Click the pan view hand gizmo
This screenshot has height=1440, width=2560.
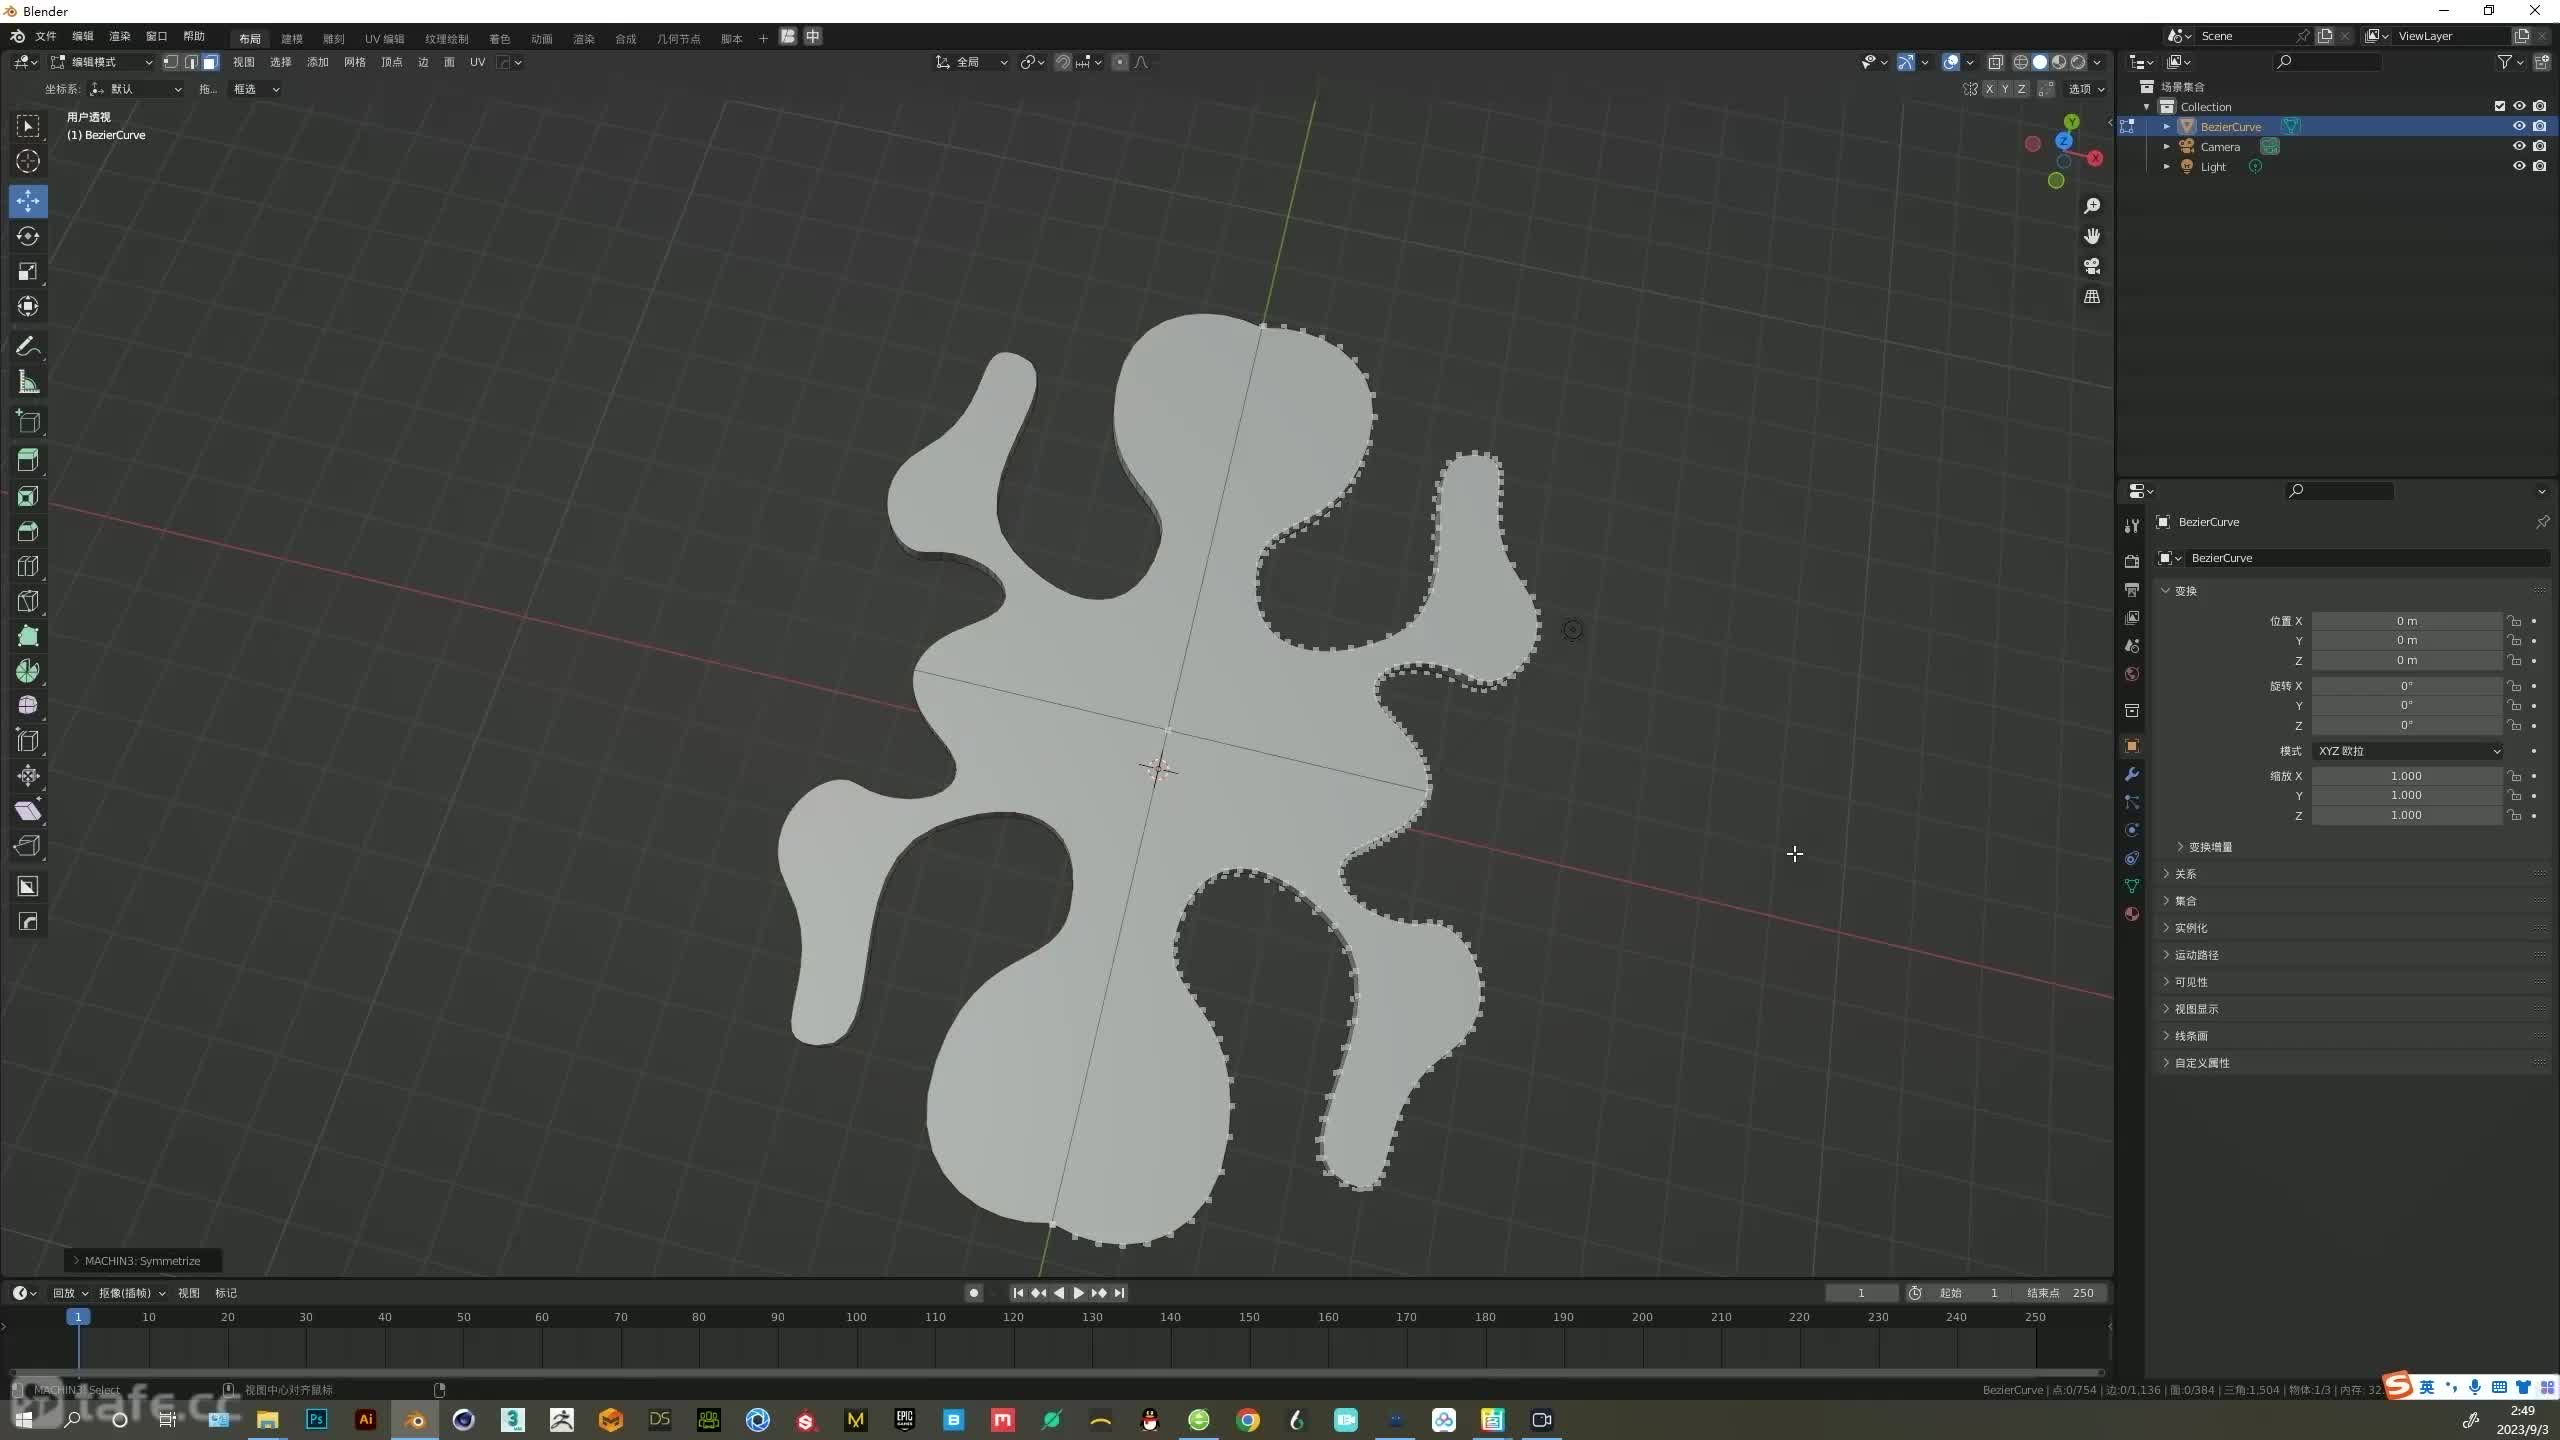point(2091,236)
